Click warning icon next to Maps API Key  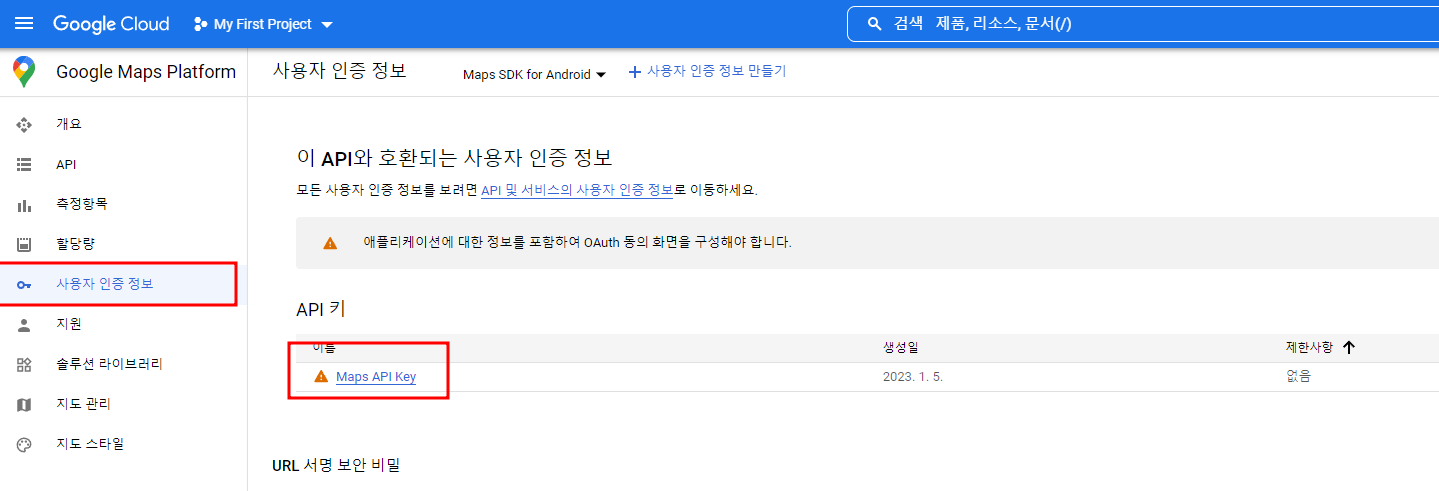point(321,376)
